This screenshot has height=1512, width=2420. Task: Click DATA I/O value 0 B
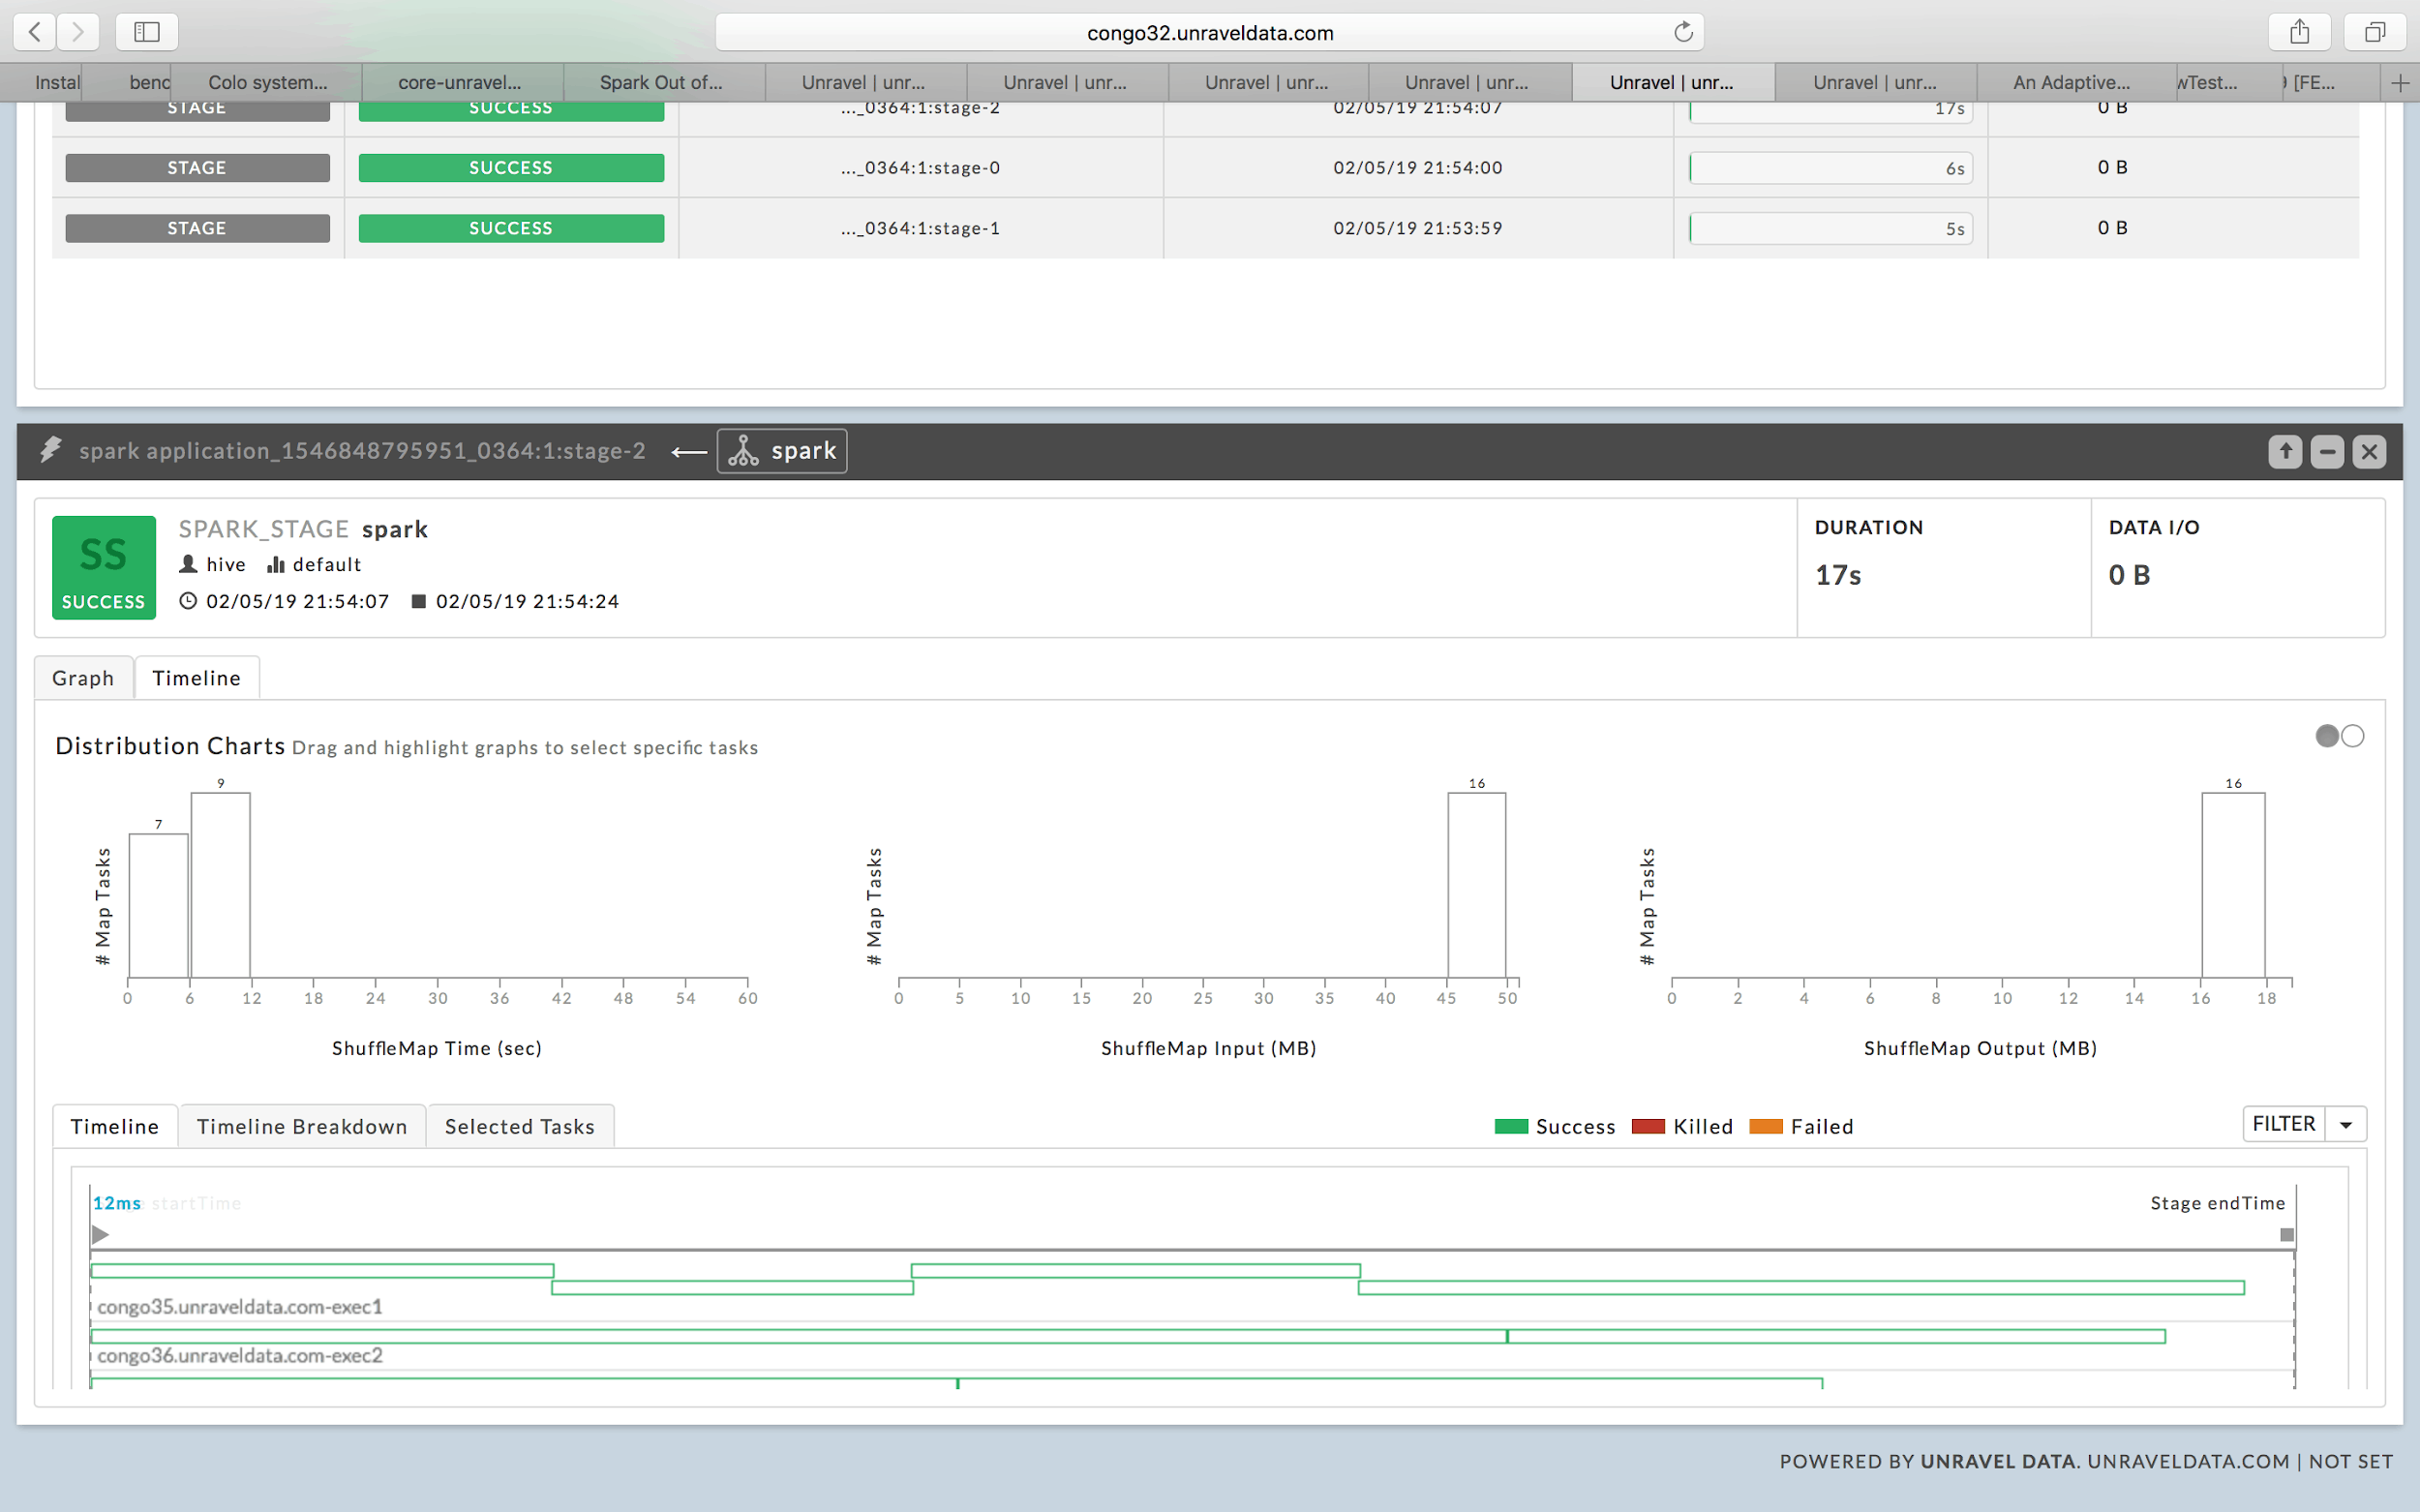pos(2129,575)
